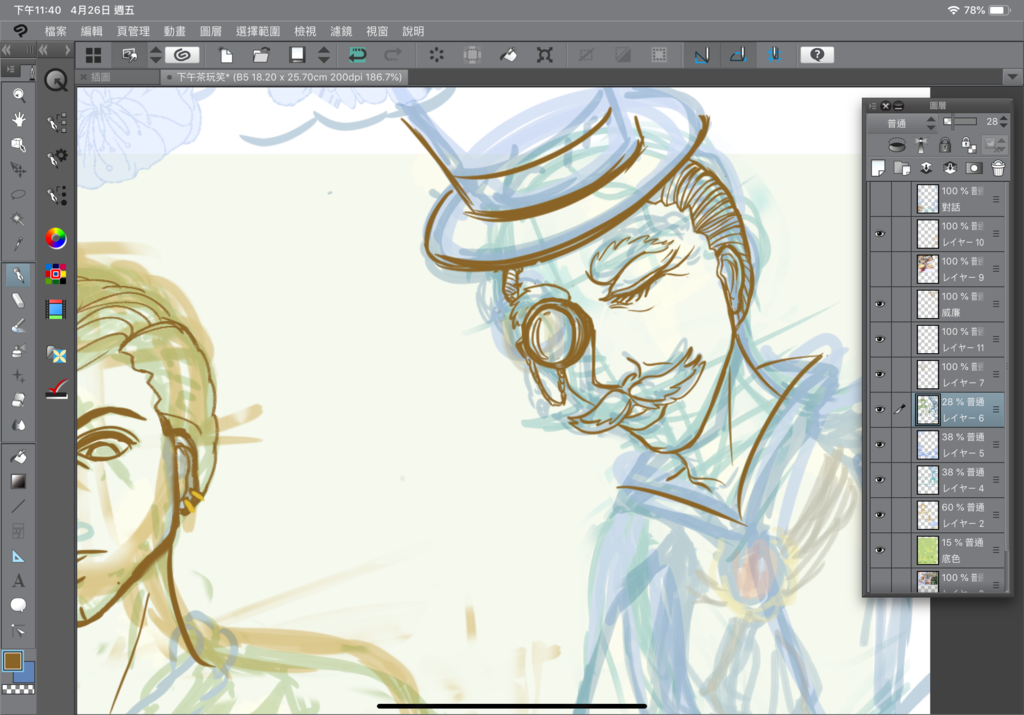Open the Color set palette
Viewport: 1024px width, 715px height.
(56, 274)
